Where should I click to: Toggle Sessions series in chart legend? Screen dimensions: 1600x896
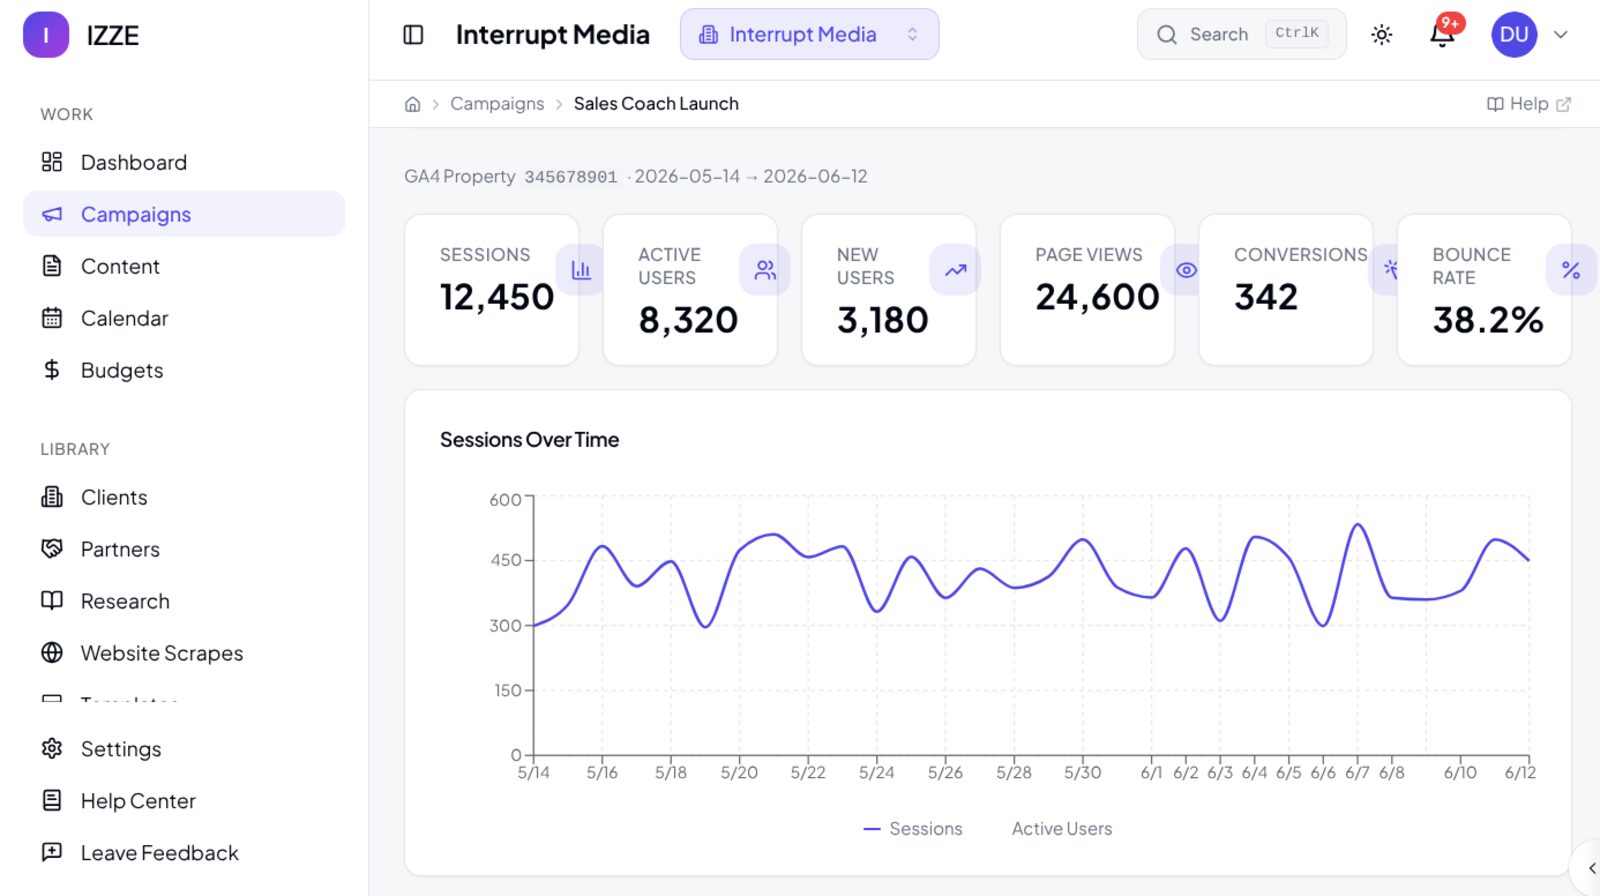pyautogui.click(x=913, y=829)
